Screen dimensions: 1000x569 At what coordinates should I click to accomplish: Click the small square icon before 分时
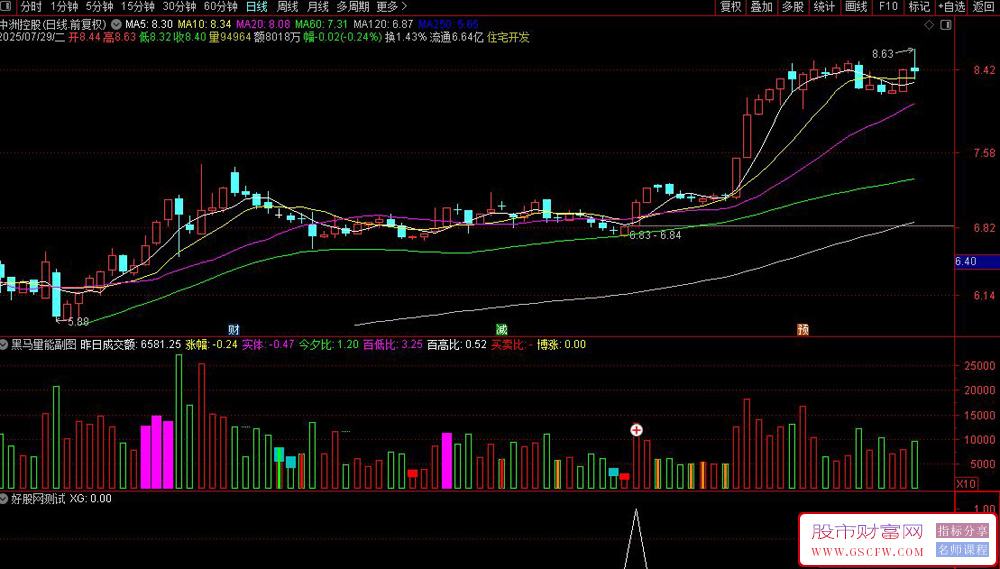6,7
